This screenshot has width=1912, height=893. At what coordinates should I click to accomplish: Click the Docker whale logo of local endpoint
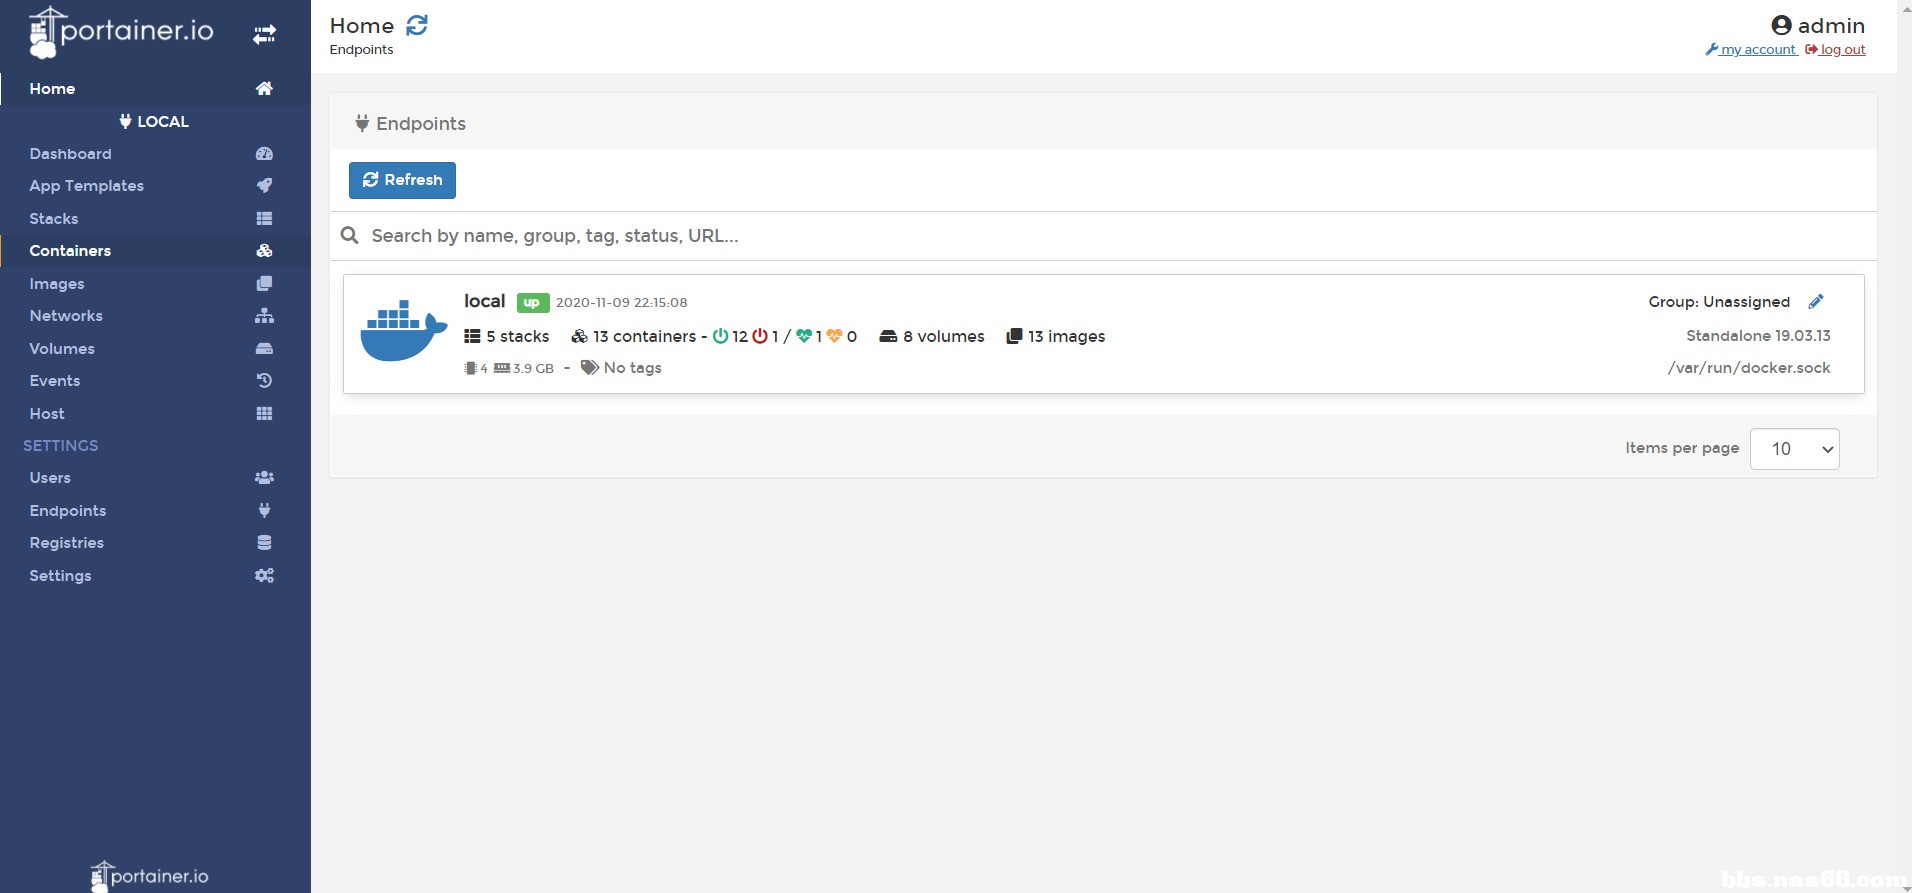[x=403, y=331]
